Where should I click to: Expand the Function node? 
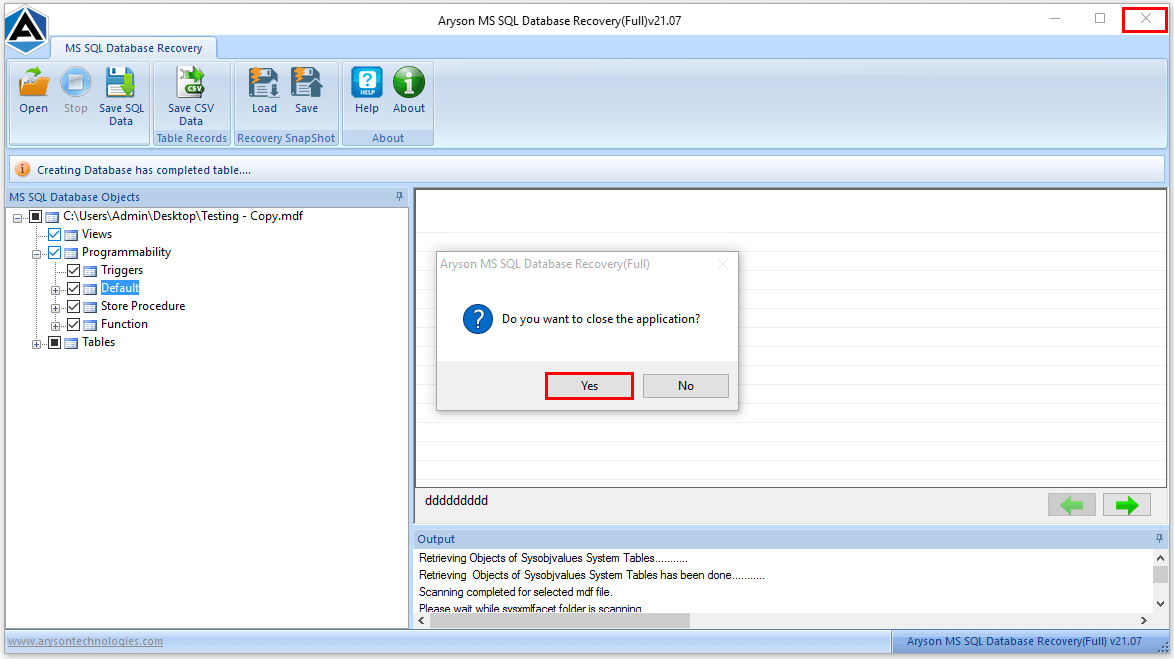(55, 326)
